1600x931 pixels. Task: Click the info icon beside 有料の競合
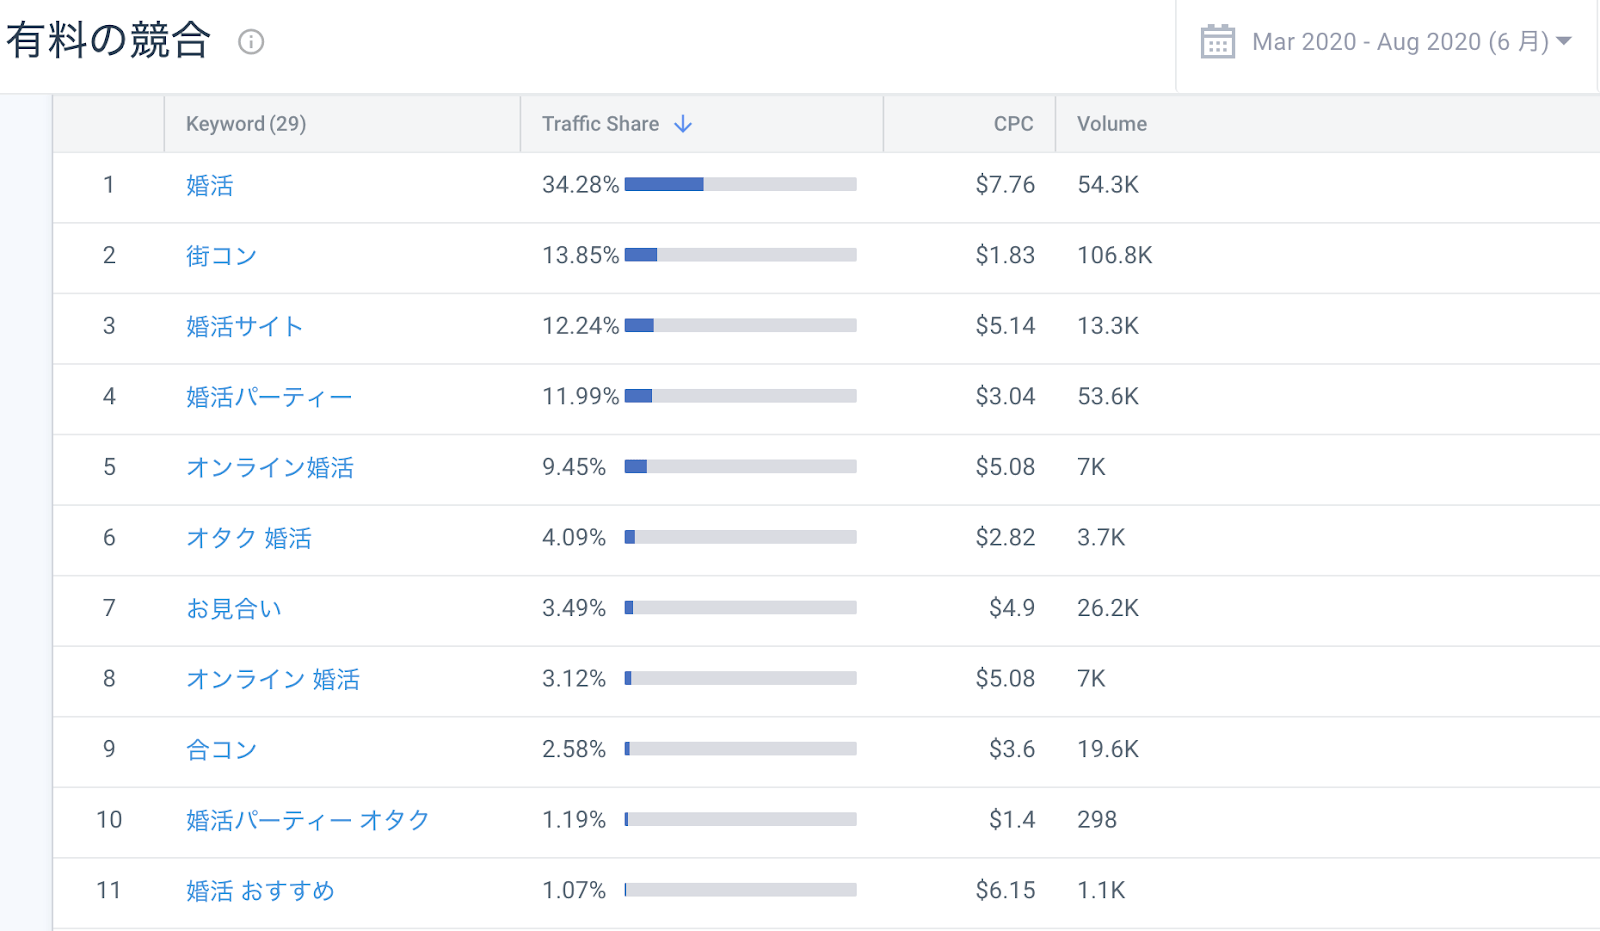point(251,42)
